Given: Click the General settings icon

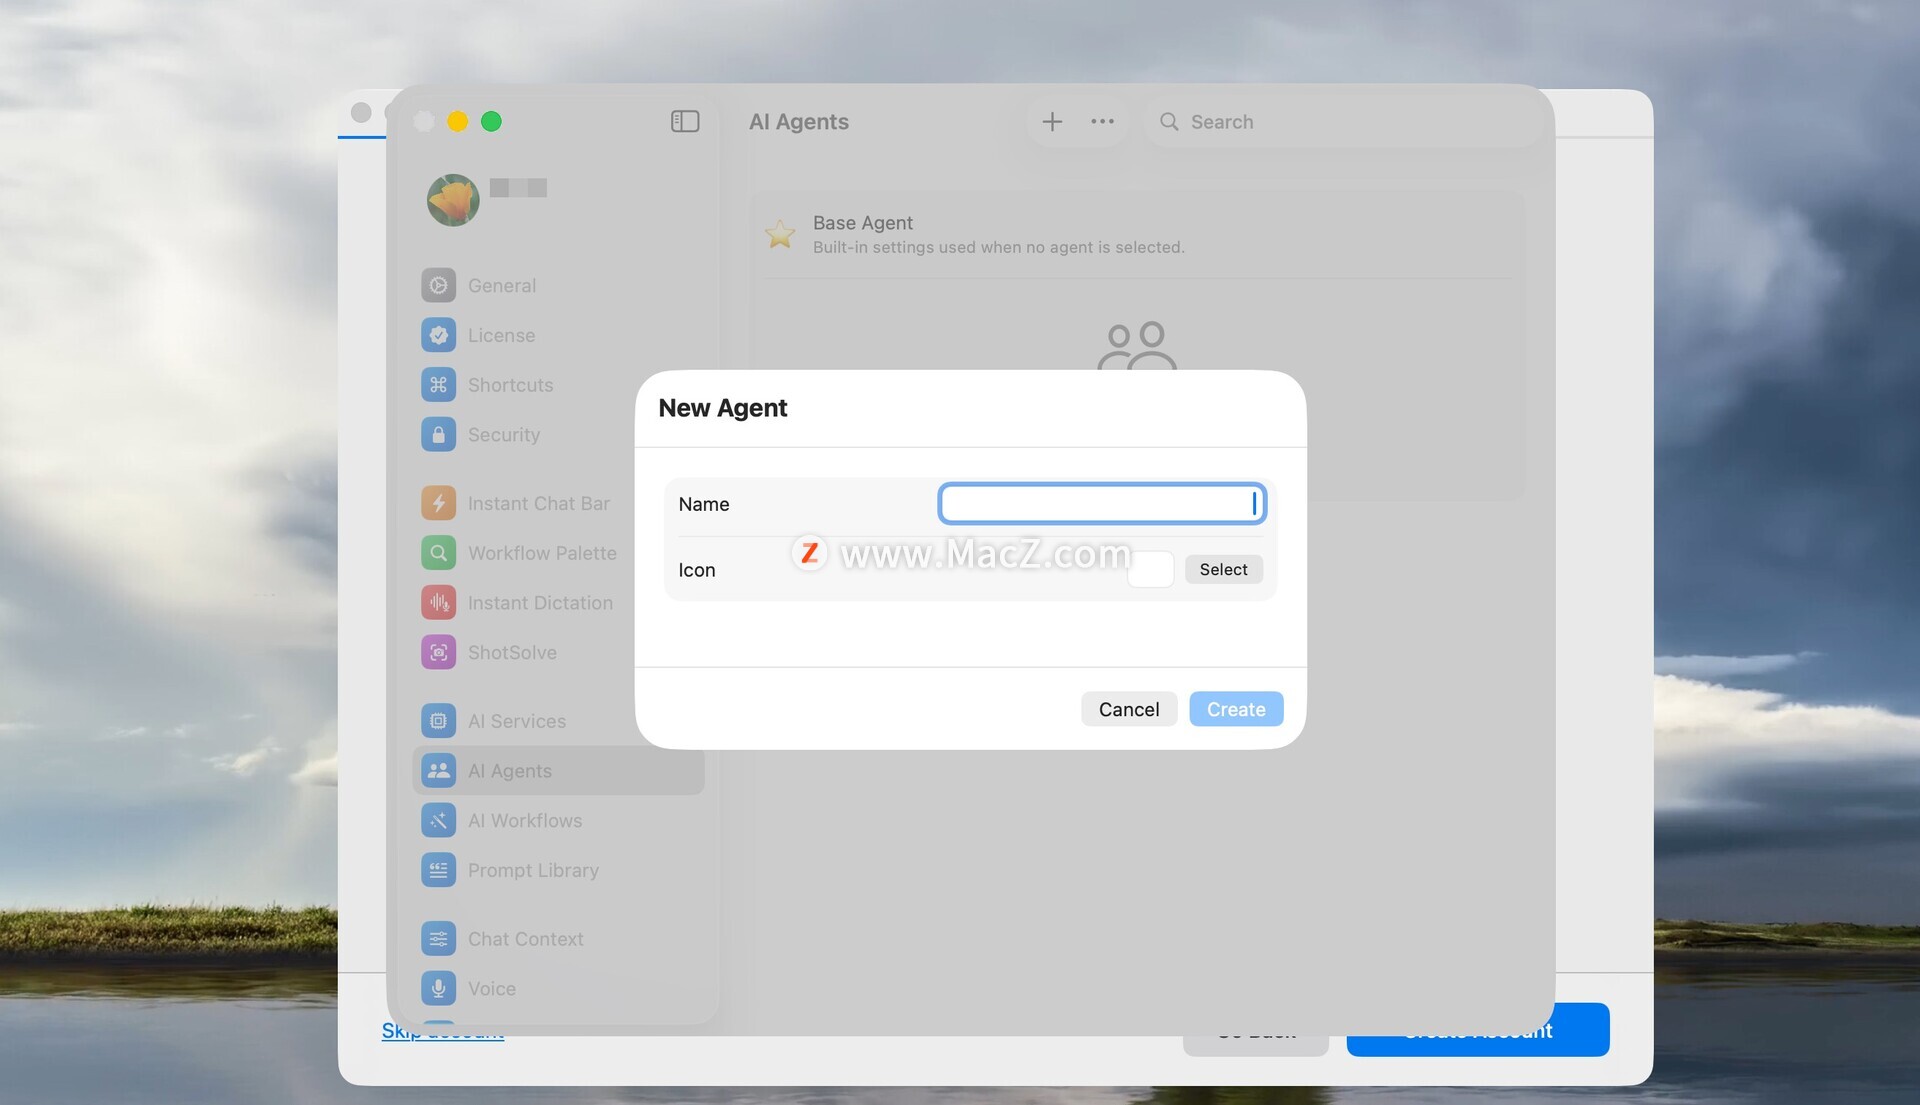Looking at the screenshot, I should (x=438, y=286).
